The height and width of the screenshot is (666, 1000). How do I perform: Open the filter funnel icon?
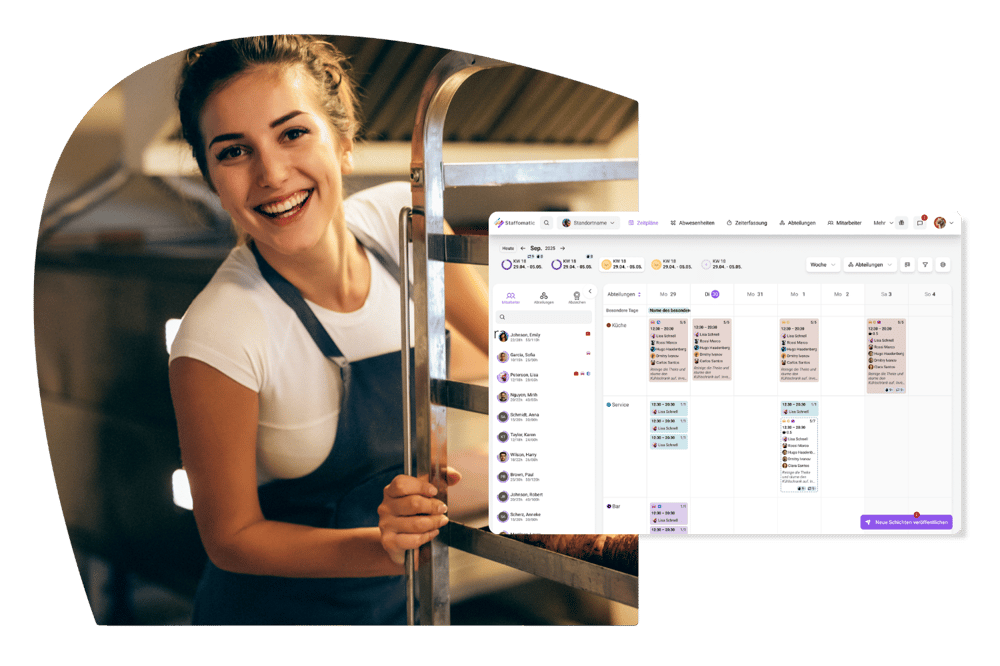coord(925,265)
